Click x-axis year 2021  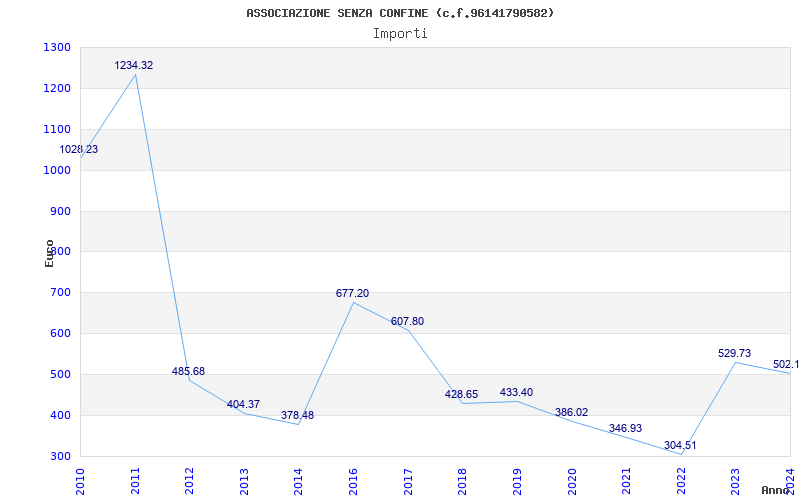[x=626, y=481]
